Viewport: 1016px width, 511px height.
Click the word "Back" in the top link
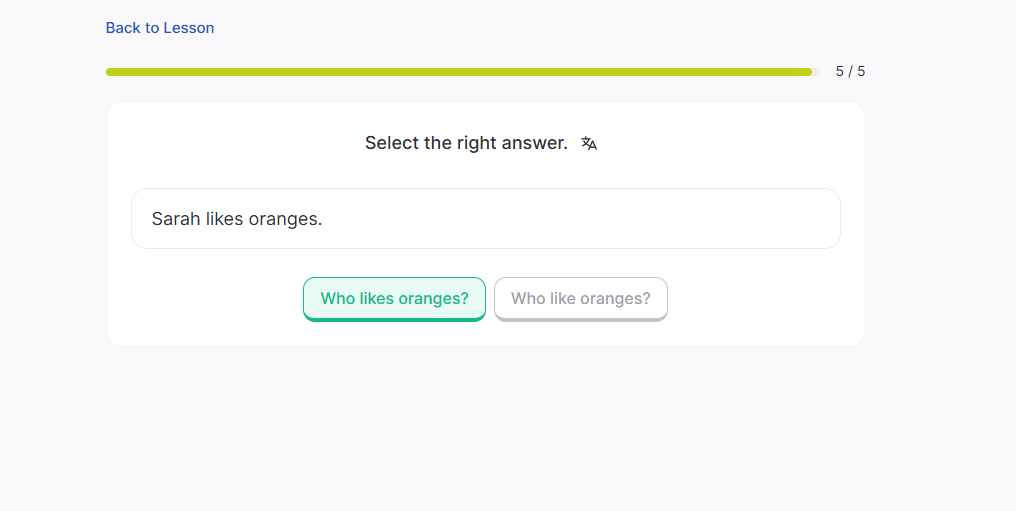point(123,28)
